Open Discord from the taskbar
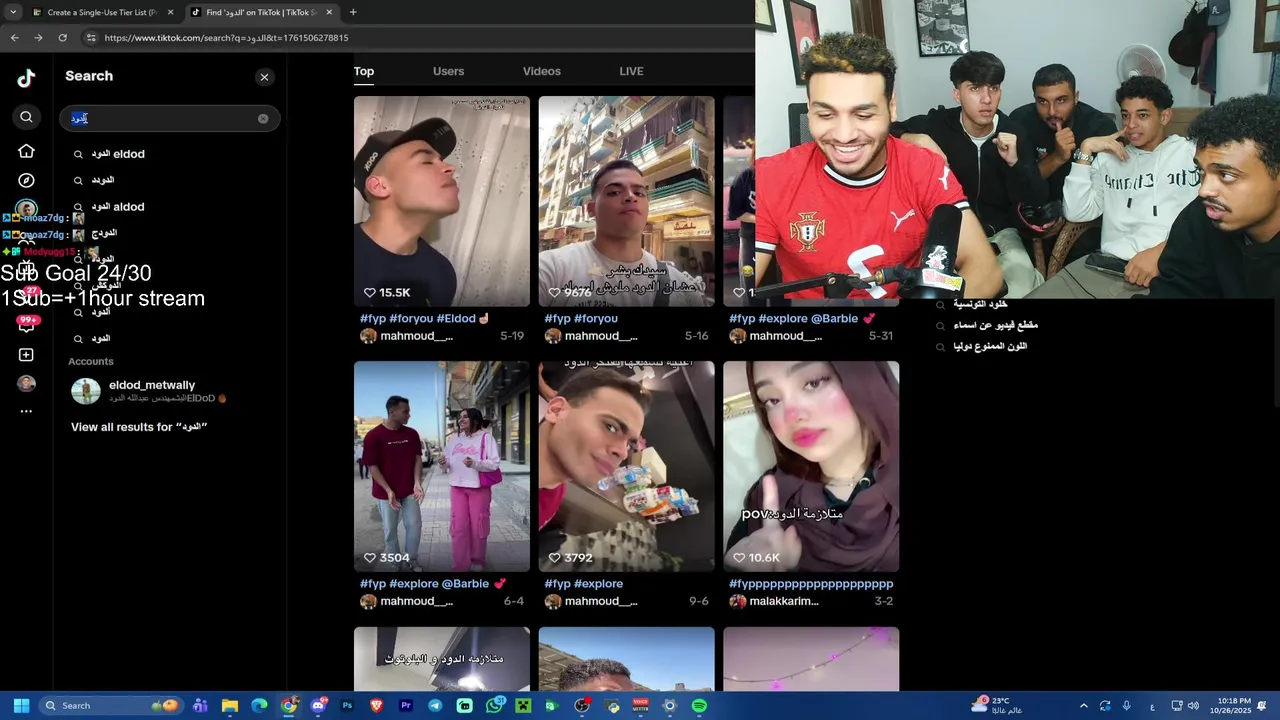The width and height of the screenshot is (1280, 720). click(x=318, y=706)
